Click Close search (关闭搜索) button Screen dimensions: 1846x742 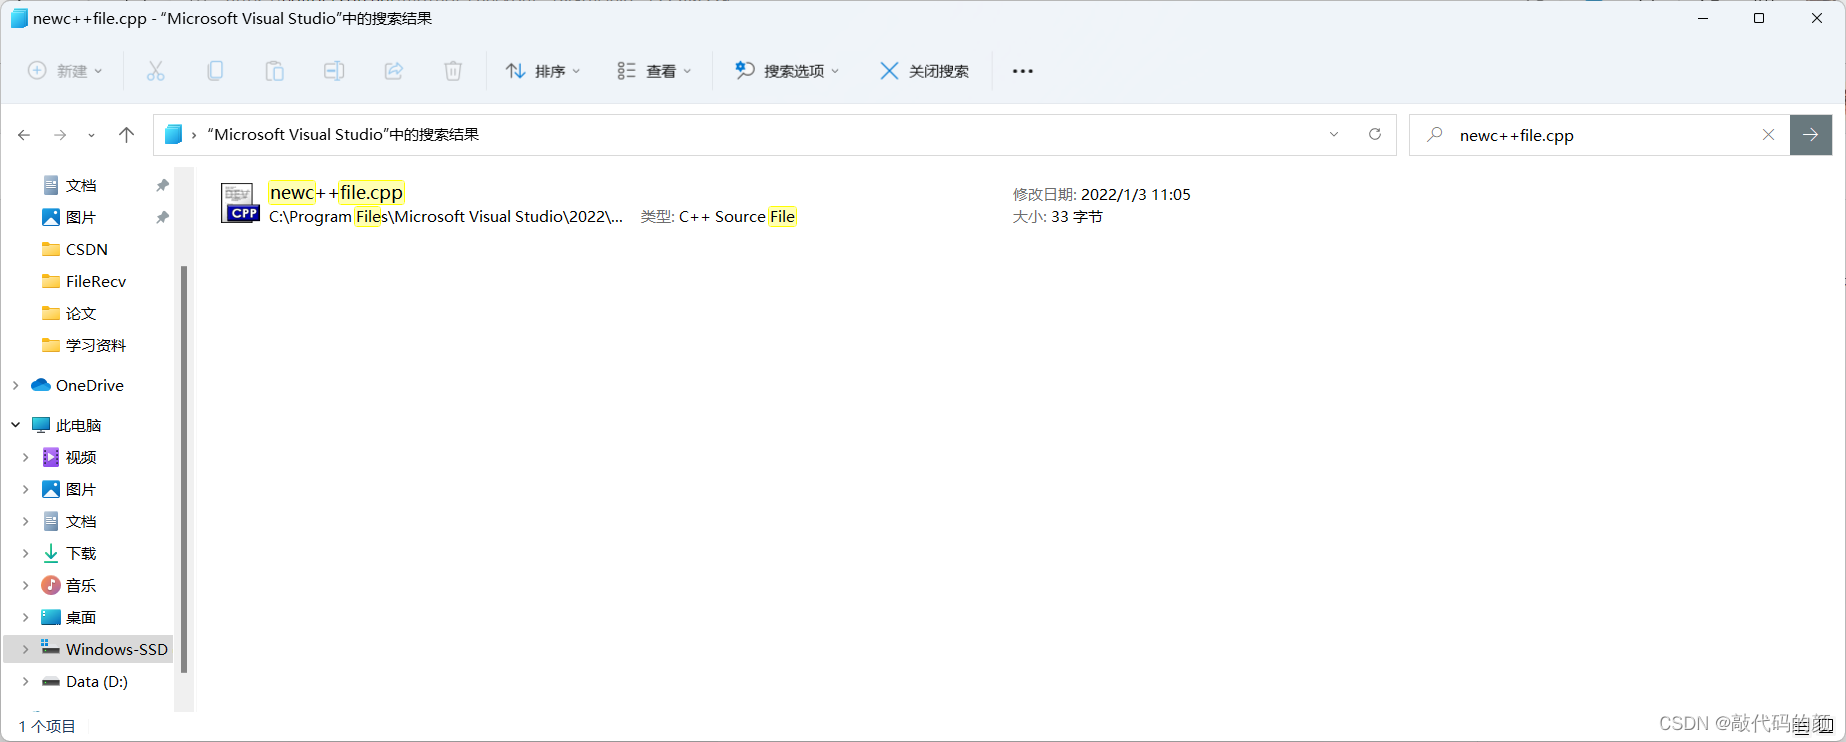point(924,71)
